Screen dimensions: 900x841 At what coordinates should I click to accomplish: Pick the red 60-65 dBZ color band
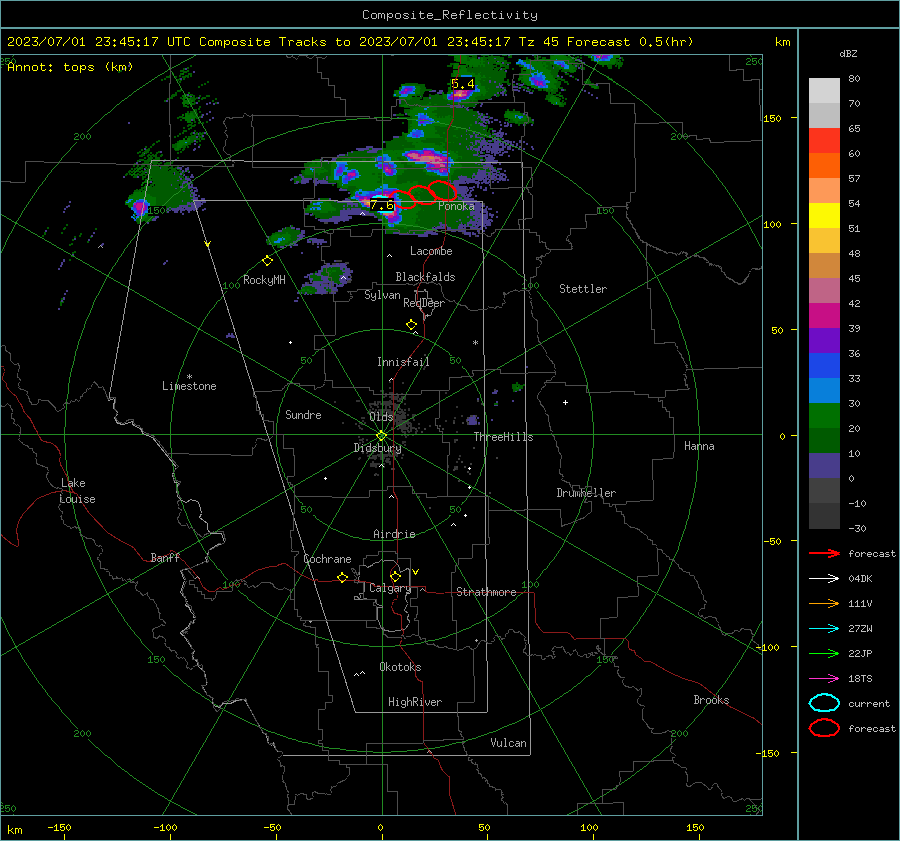[824, 141]
